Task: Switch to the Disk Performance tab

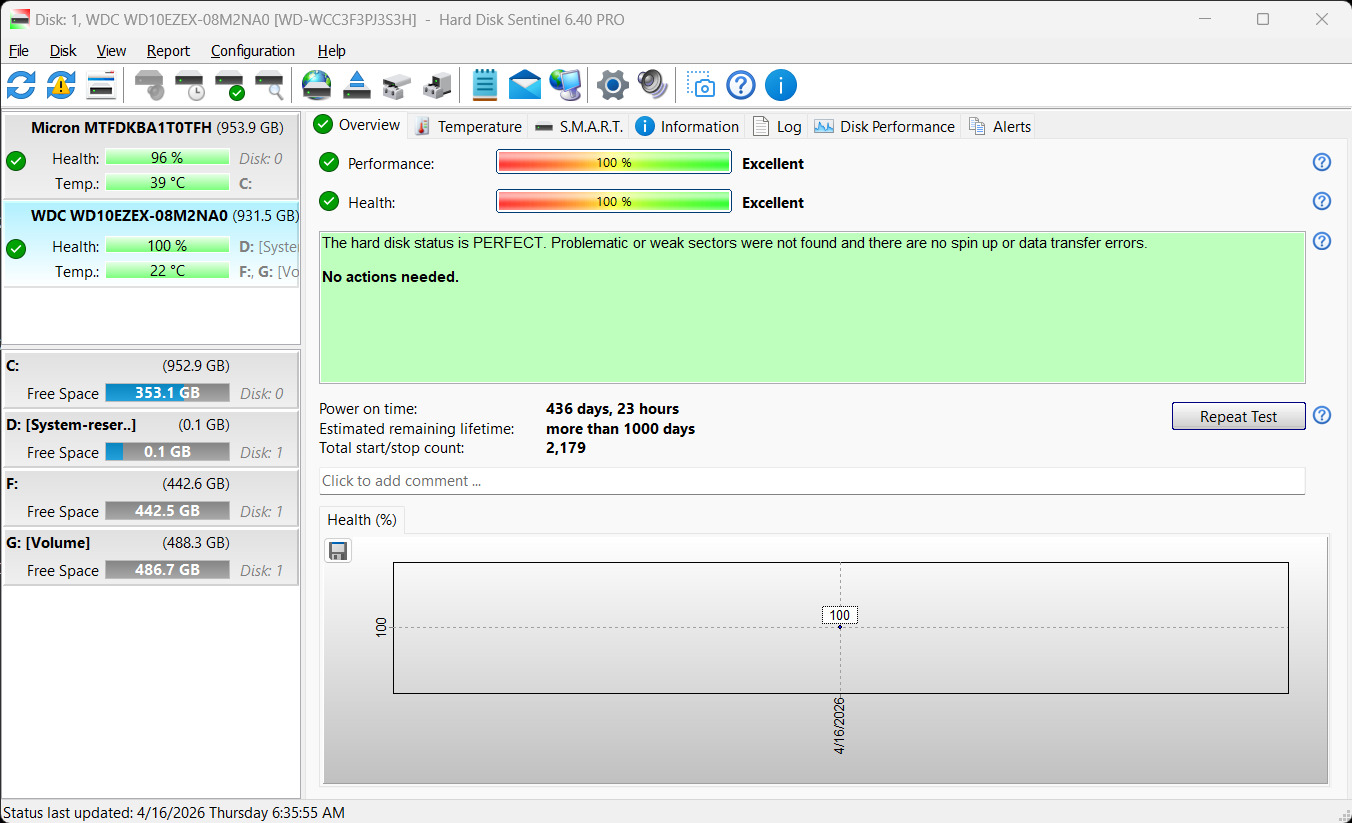Action: click(884, 127)
